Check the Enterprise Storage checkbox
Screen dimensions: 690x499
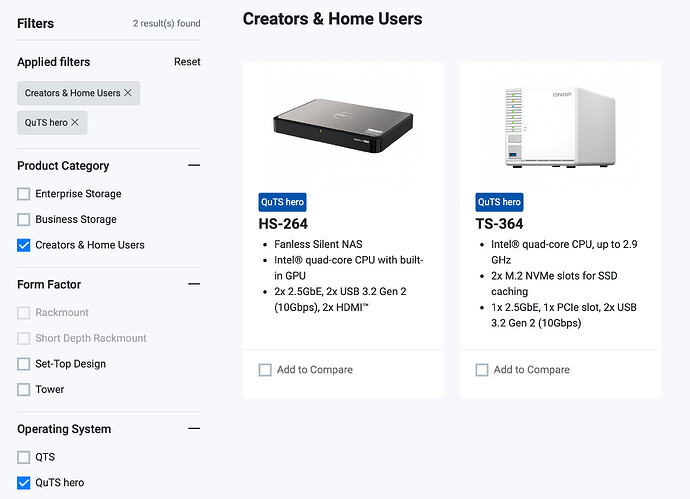point(24,194)
